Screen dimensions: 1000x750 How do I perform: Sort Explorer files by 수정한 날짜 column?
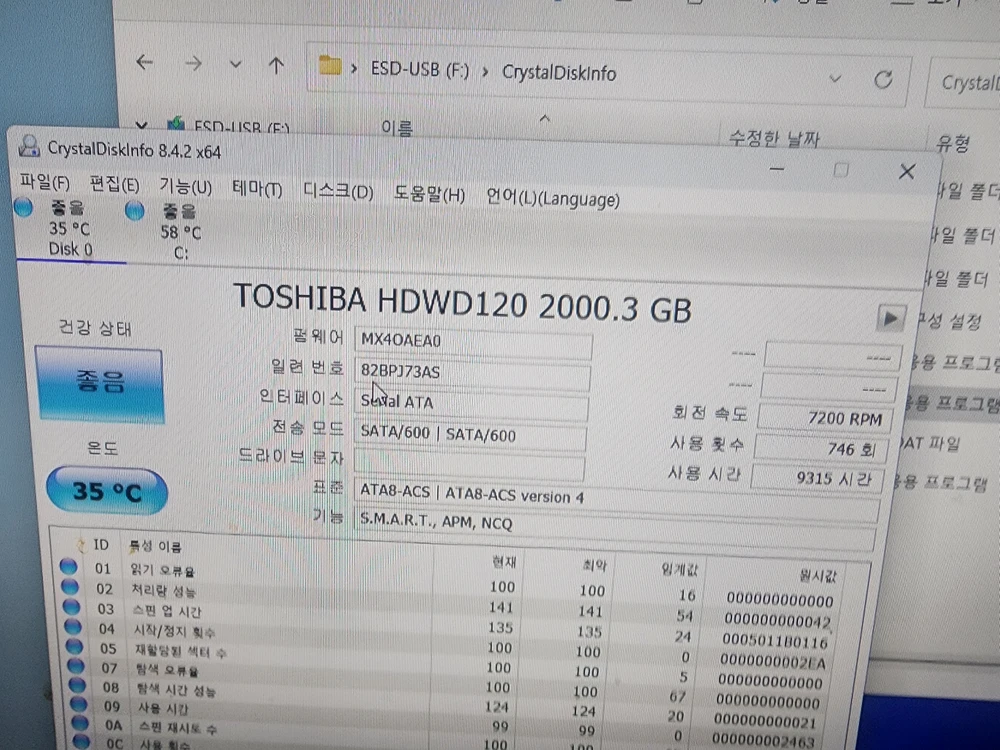[x=774, y=137]
